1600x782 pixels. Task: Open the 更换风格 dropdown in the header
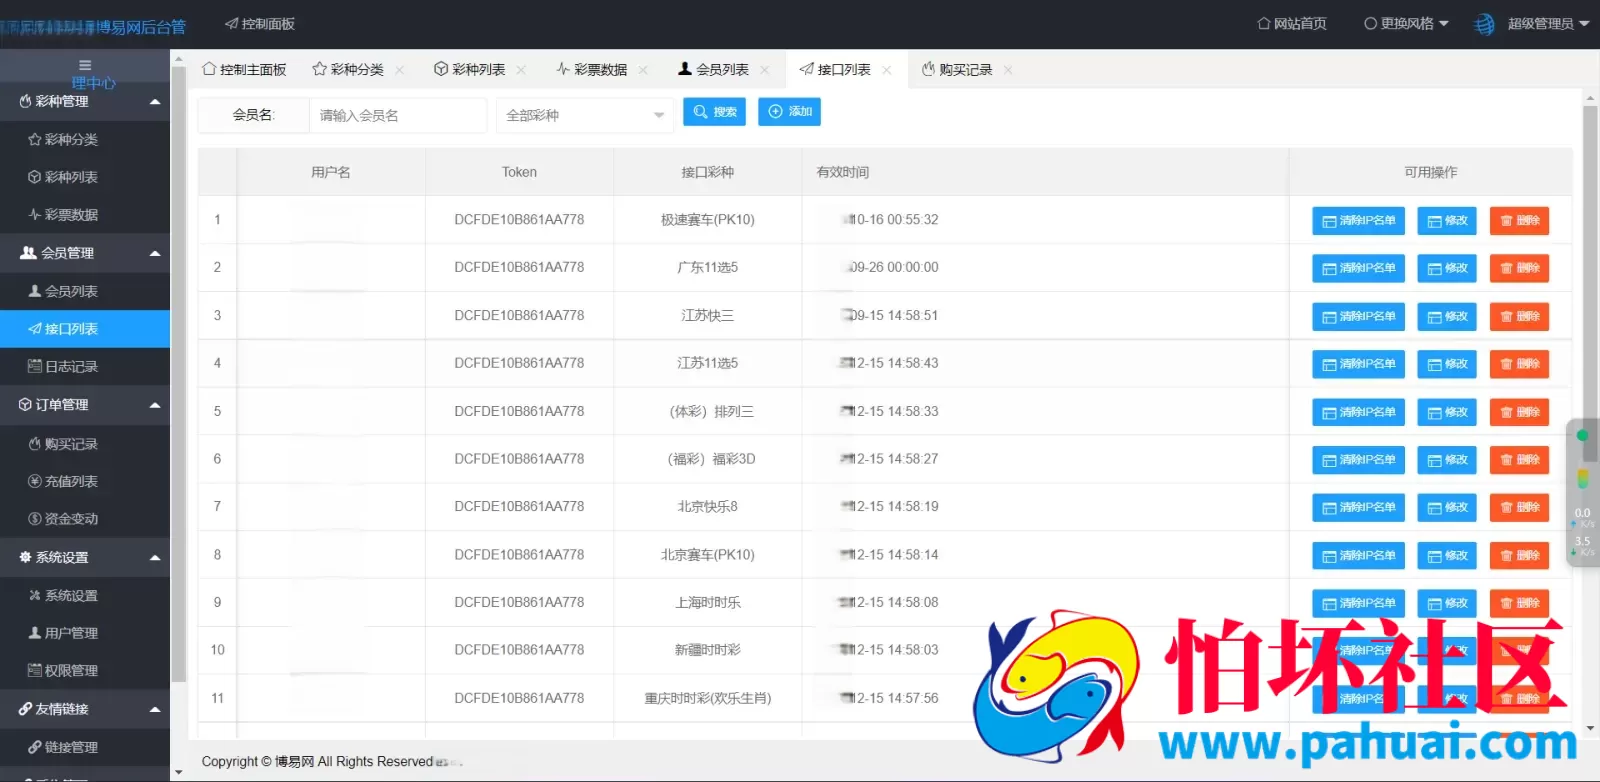[1406, 24]
